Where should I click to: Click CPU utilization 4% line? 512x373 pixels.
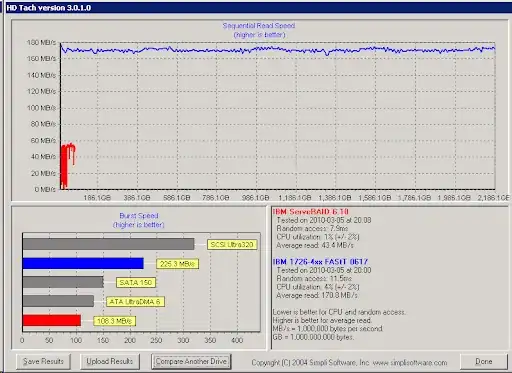tap(318, 287)
